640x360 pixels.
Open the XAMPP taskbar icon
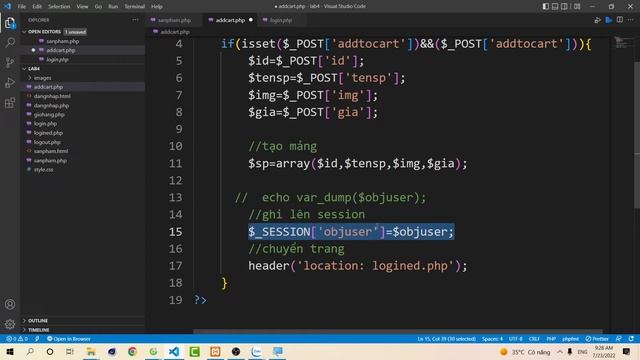(x=215, y=351)
